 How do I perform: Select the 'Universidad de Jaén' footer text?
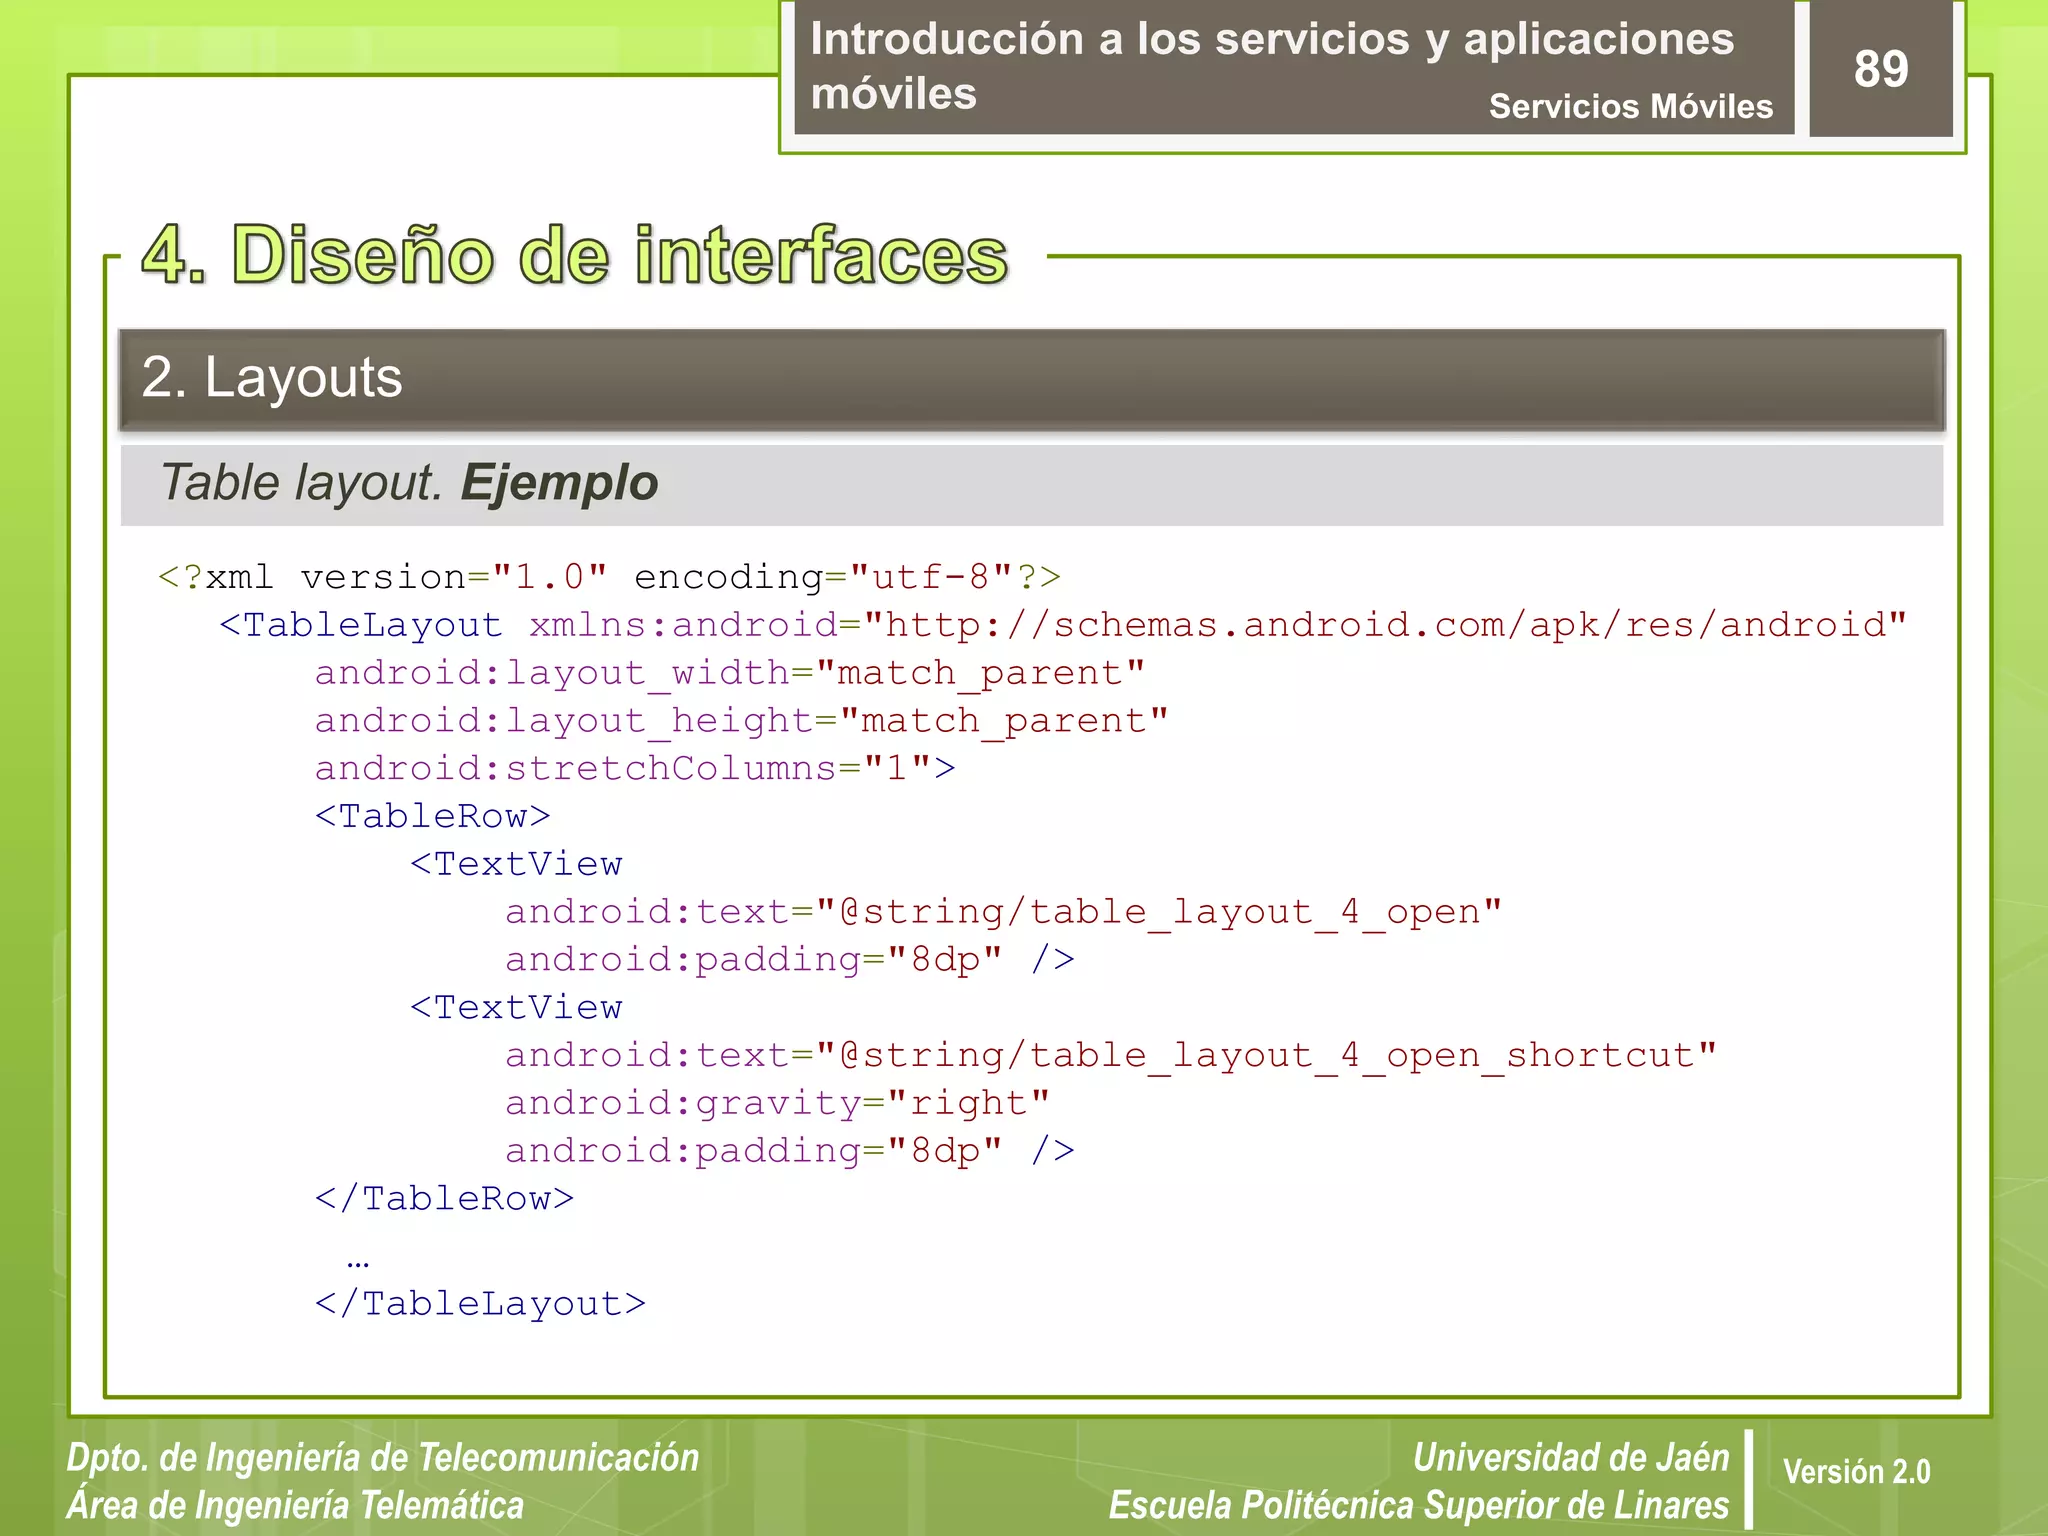1571,1458
